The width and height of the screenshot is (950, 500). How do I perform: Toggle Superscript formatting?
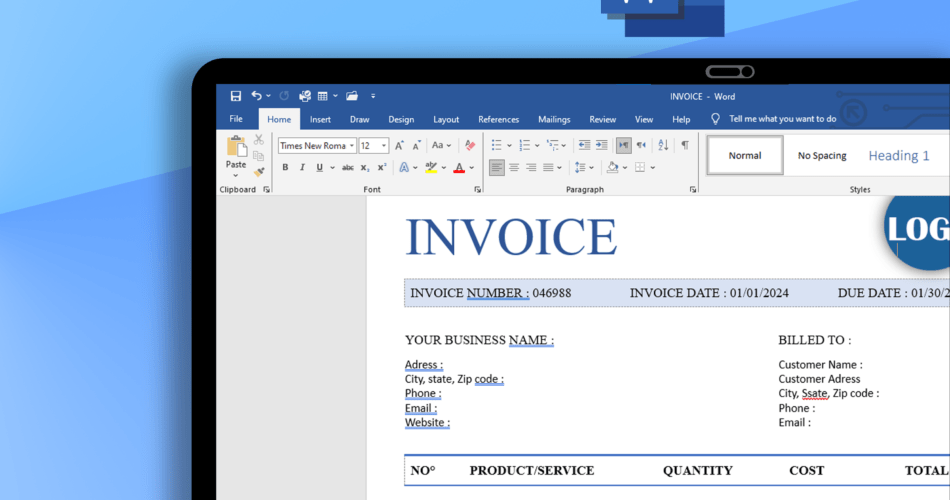pyautogui.click(x=382, y=168)
